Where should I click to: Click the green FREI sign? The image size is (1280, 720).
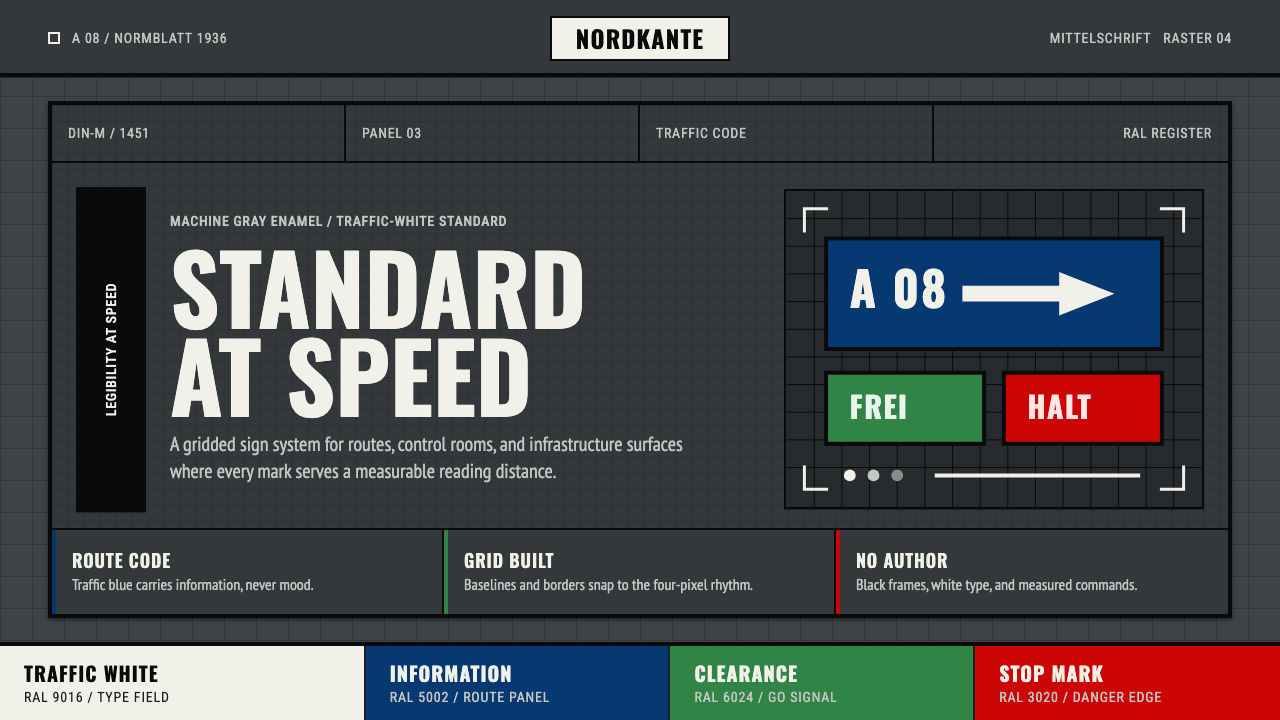[905, 408]
